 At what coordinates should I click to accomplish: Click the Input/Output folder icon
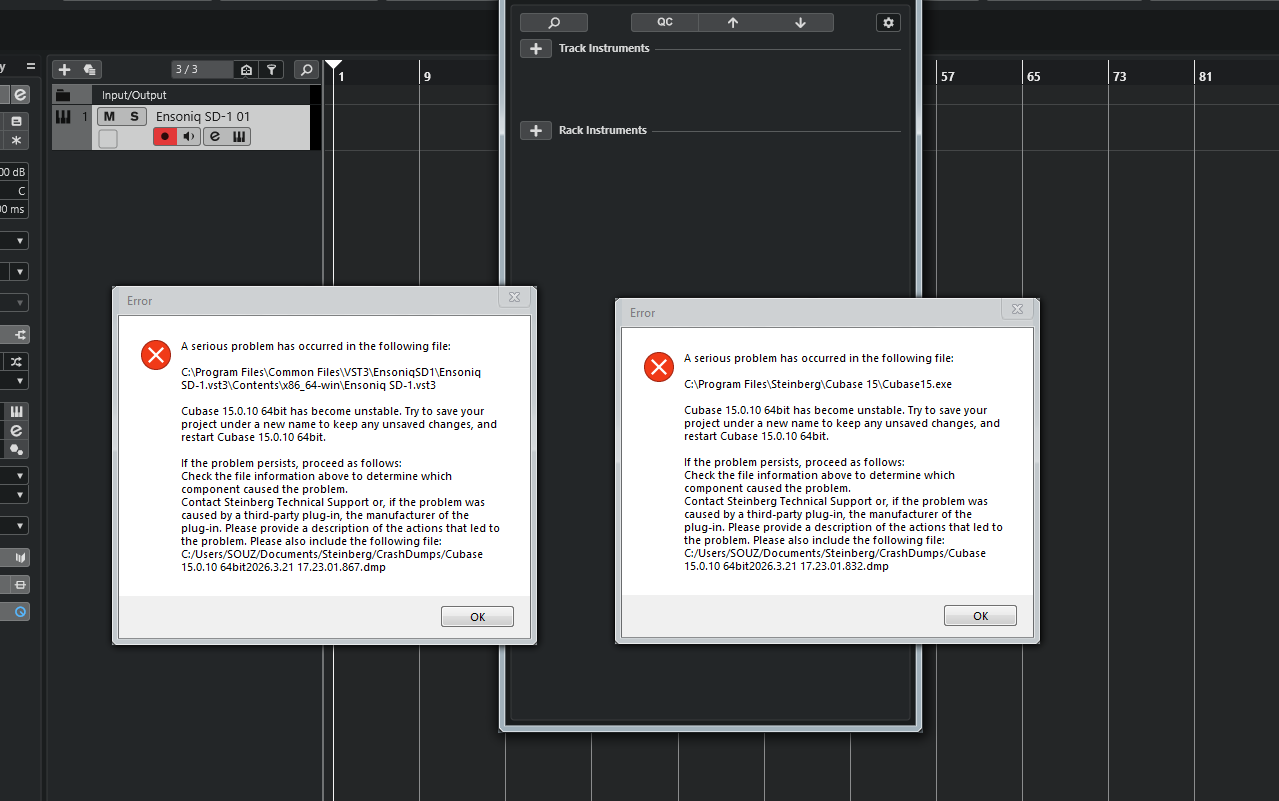coord(63,95)
